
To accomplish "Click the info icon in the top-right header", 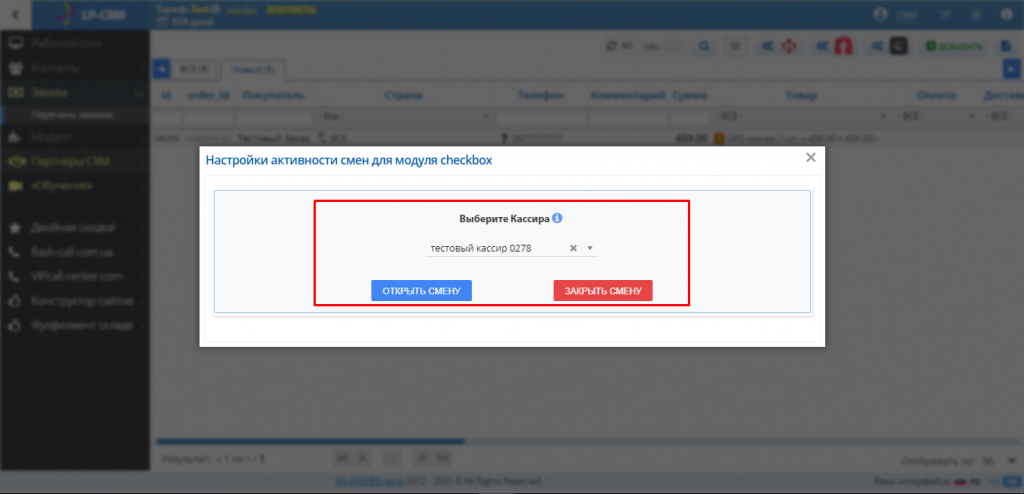I will [x=1006, y=14].
